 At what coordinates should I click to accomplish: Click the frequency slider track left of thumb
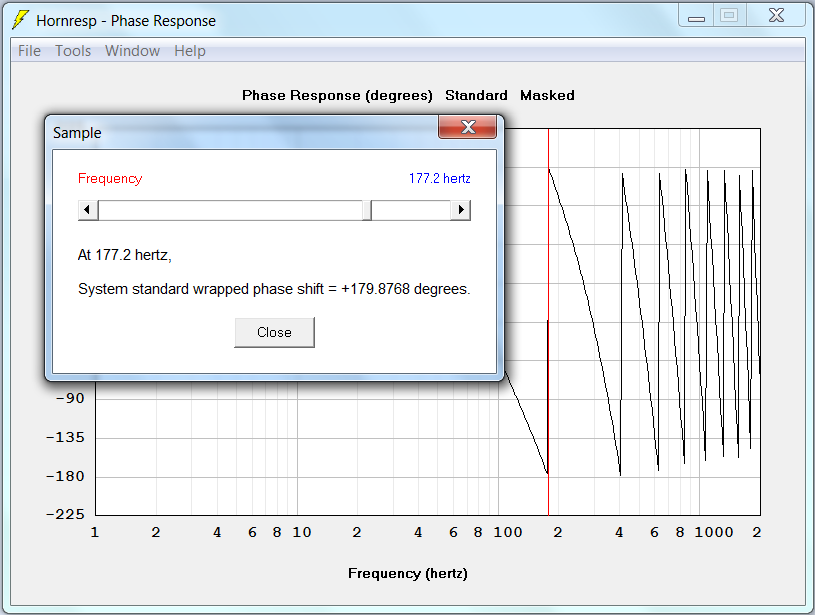click(230, 210)
